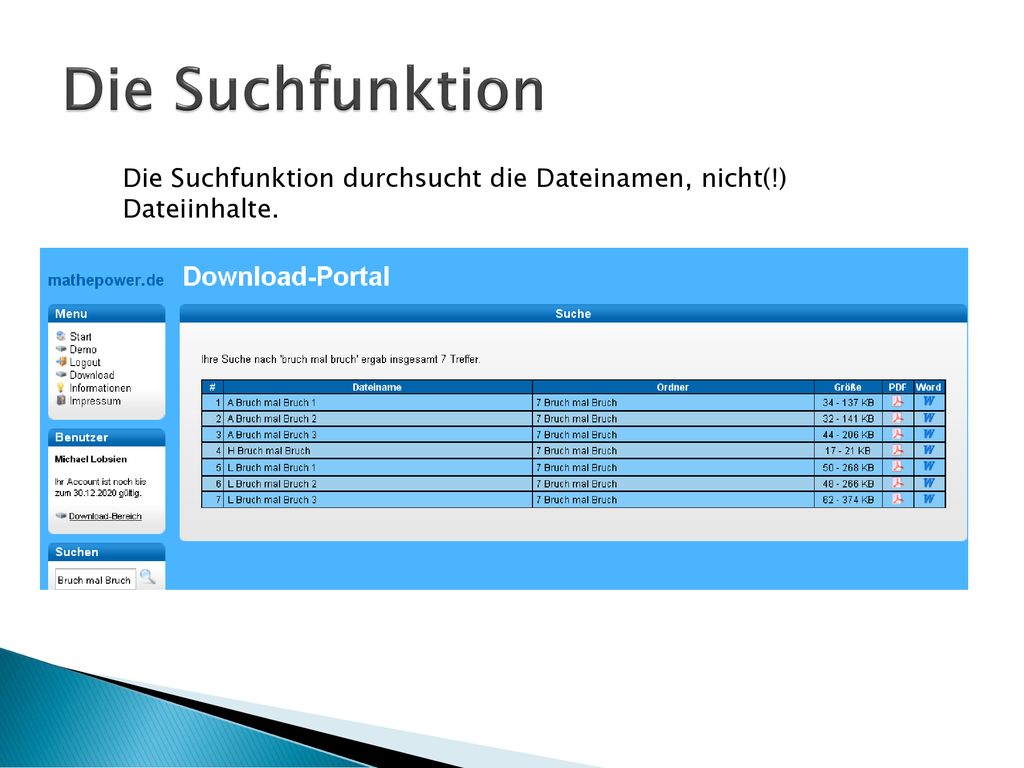The width and height of the screenshot is (1024, 768).
Task: Click folder cell in row 1
Action: [673, 402]
